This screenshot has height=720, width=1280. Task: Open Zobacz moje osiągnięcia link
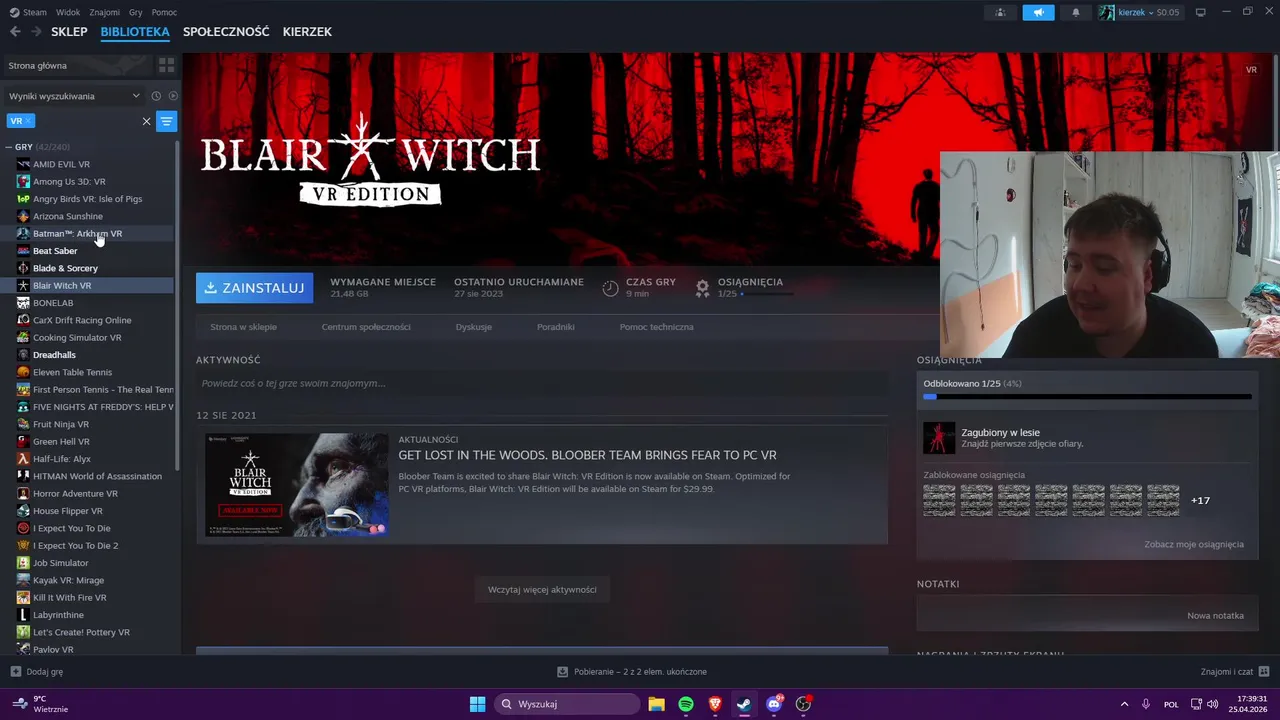pos(1194,545)
